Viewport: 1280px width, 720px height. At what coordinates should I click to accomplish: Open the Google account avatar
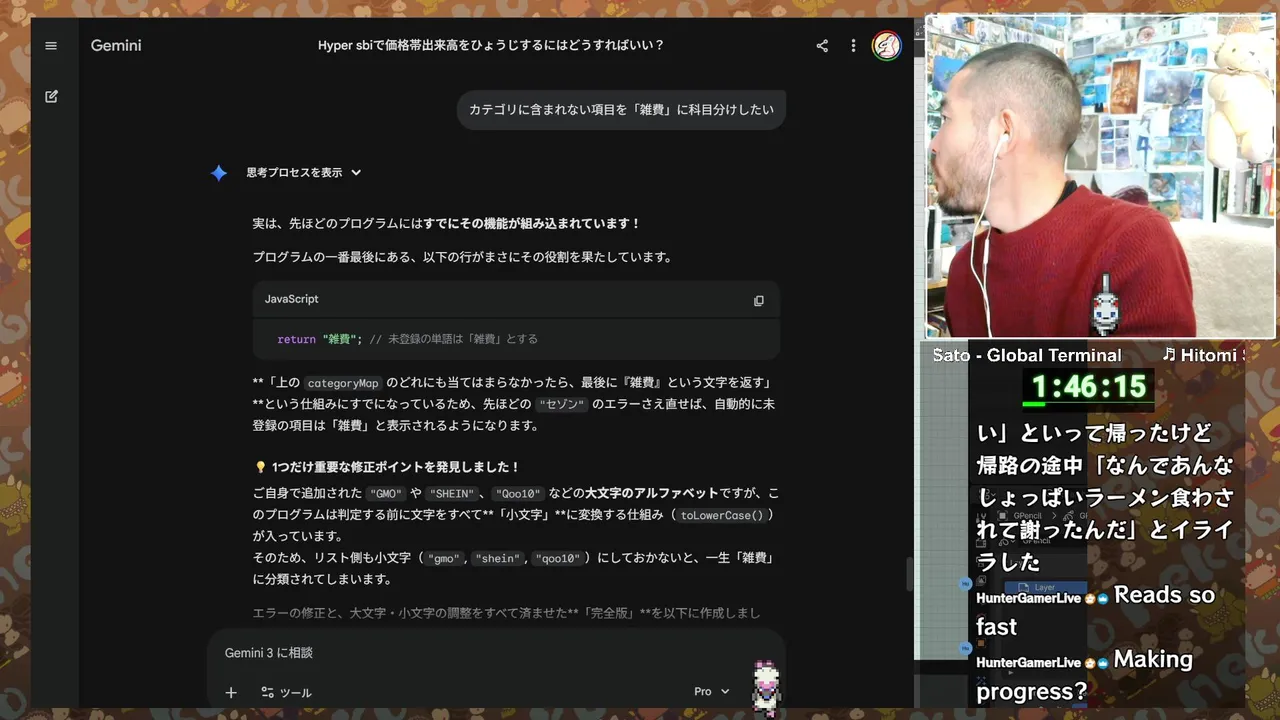[886, 46]
